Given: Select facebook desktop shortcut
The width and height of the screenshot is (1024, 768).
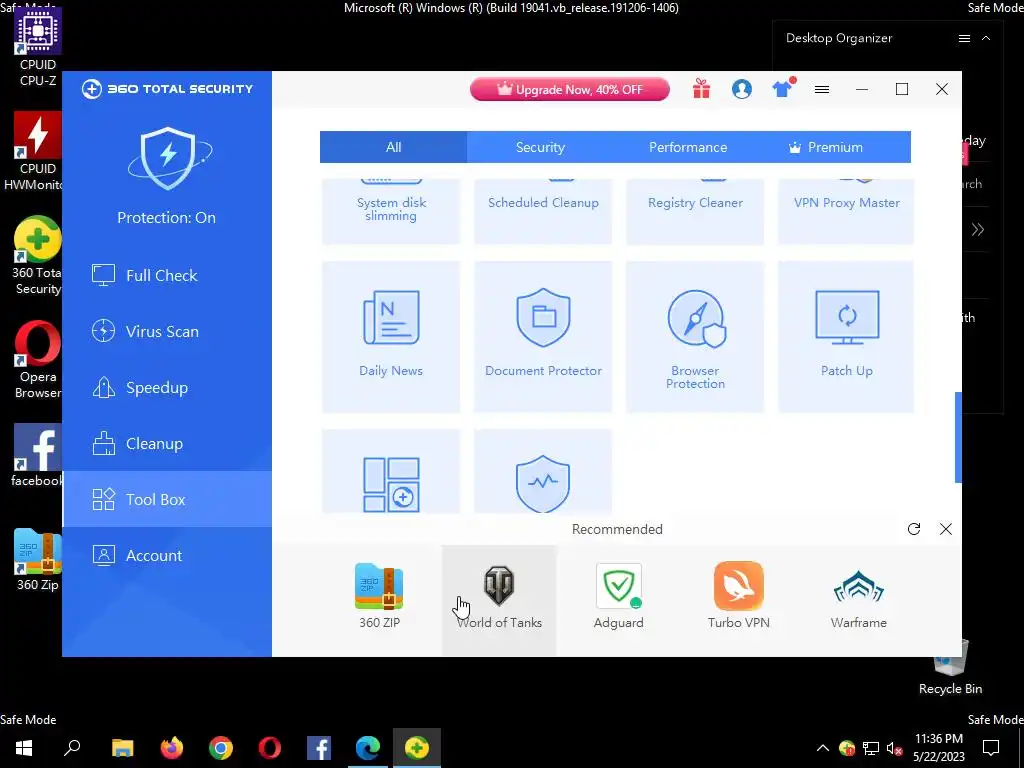Looking at the screenshot, I should (x=37, y=456).
